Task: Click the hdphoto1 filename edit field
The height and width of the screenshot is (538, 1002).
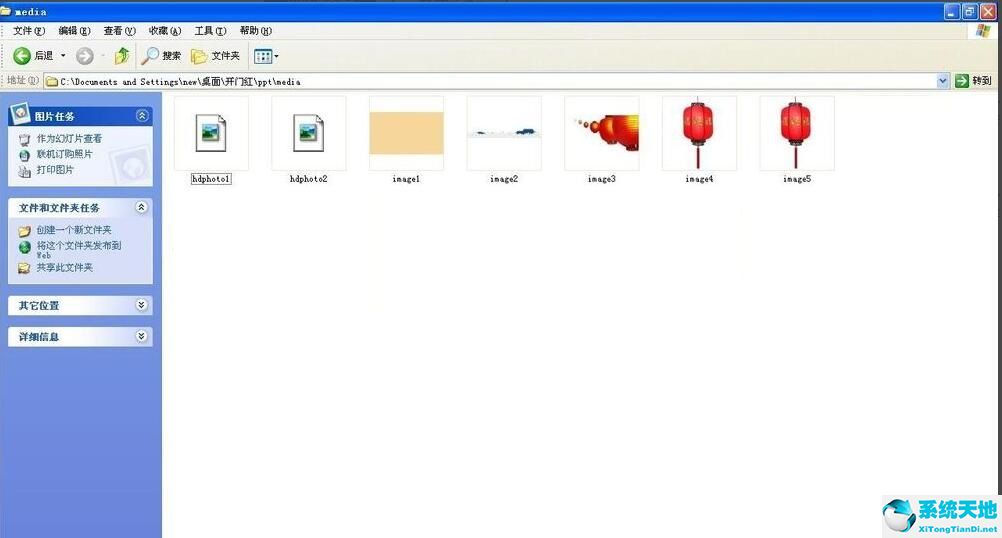Action: [x=211, y=179]
